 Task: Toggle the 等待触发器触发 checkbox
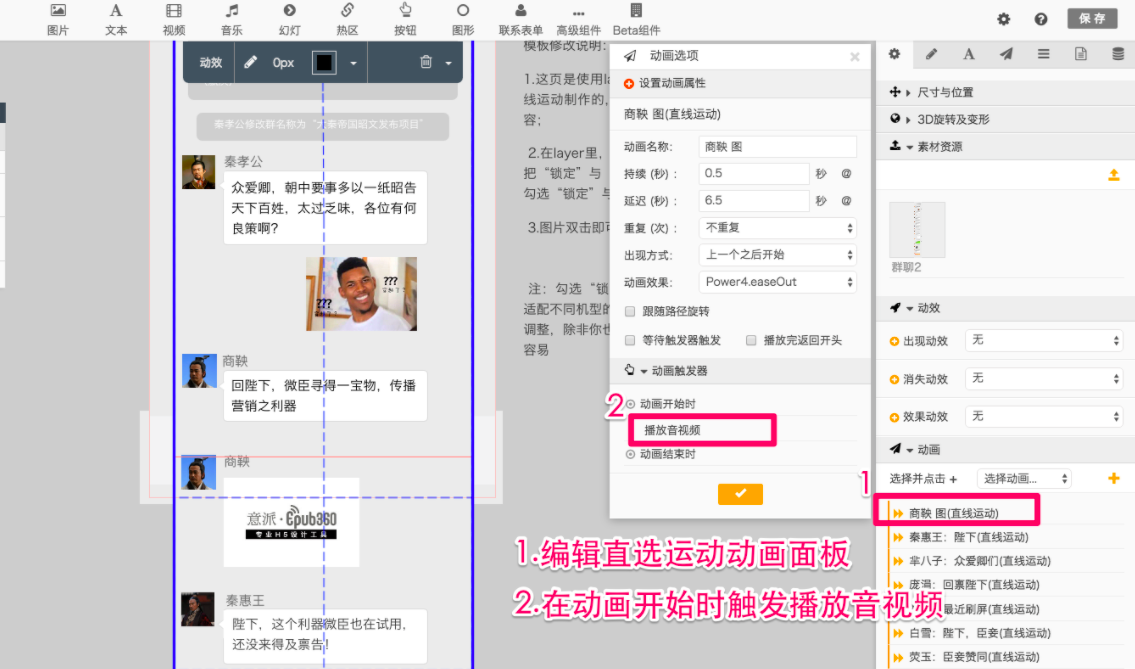630,340
